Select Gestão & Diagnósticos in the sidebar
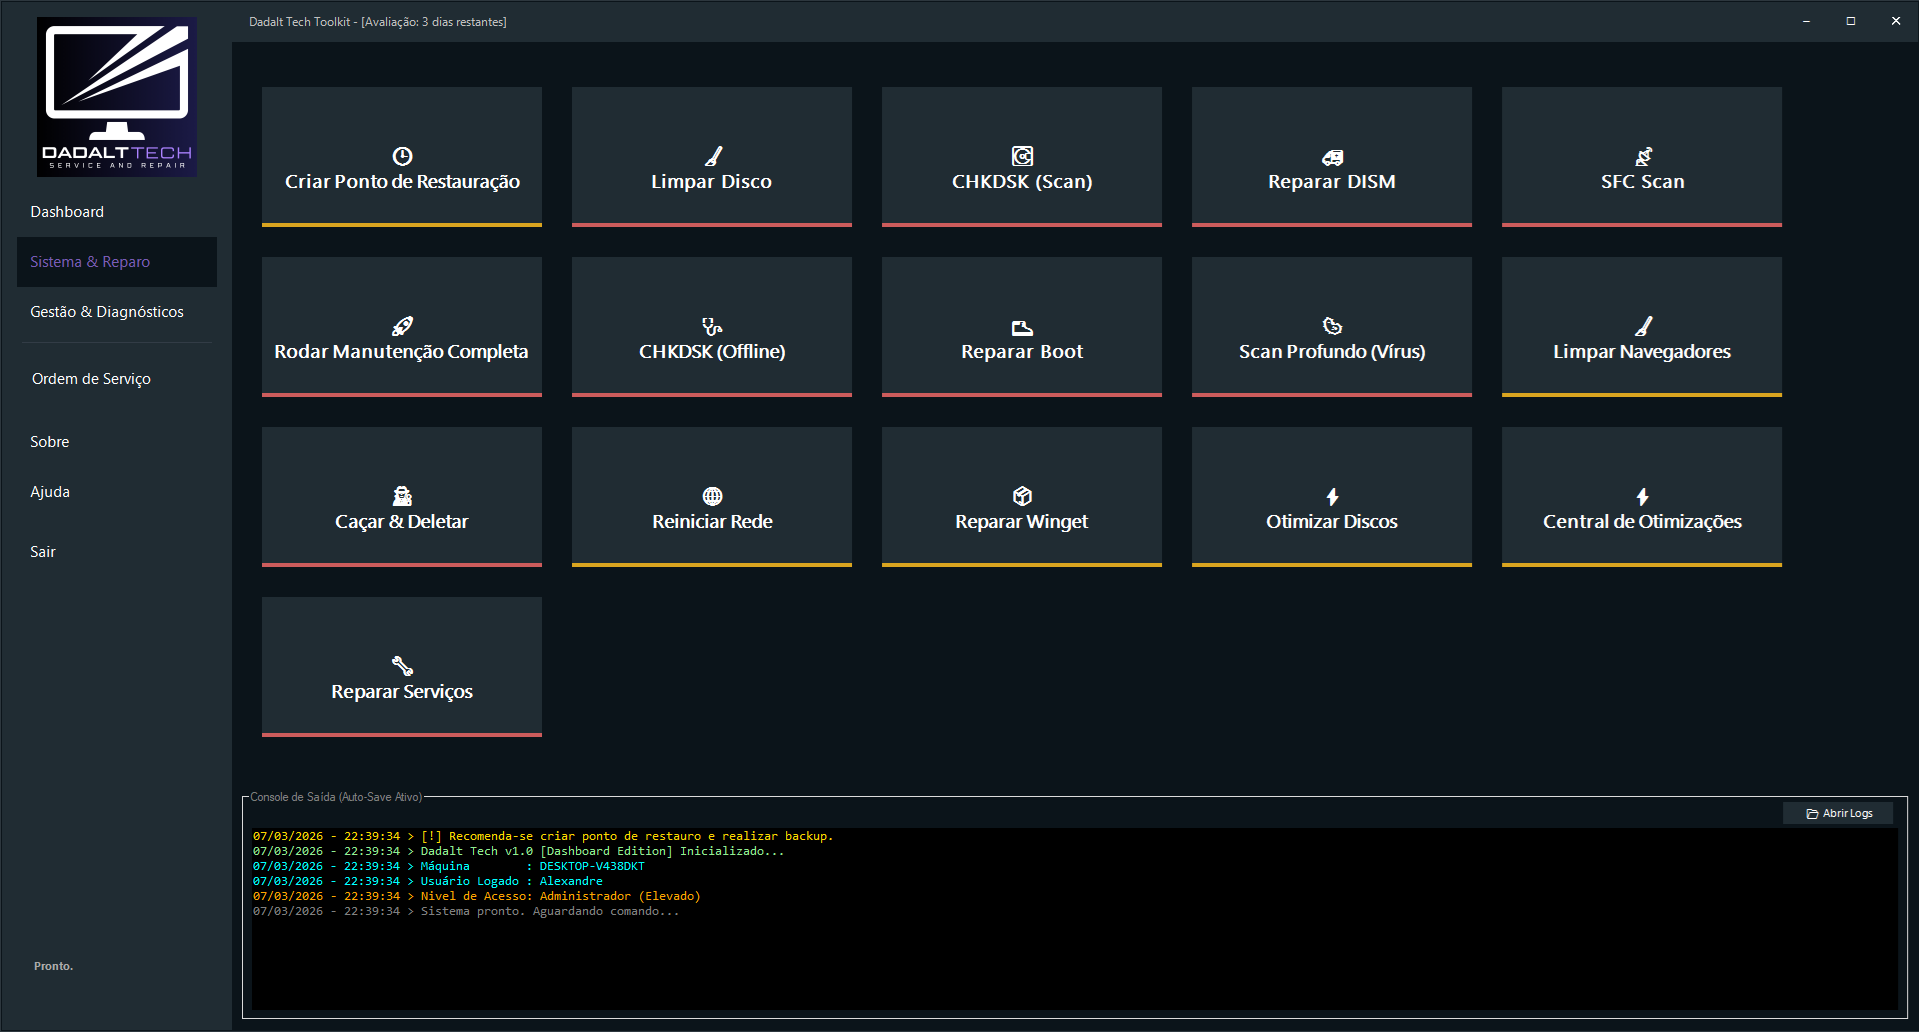 coord(107,312)
